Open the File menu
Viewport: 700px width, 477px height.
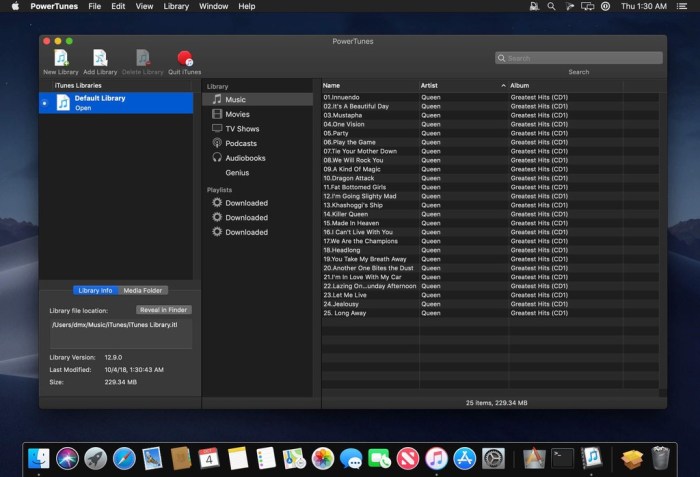tap(94, 6)
